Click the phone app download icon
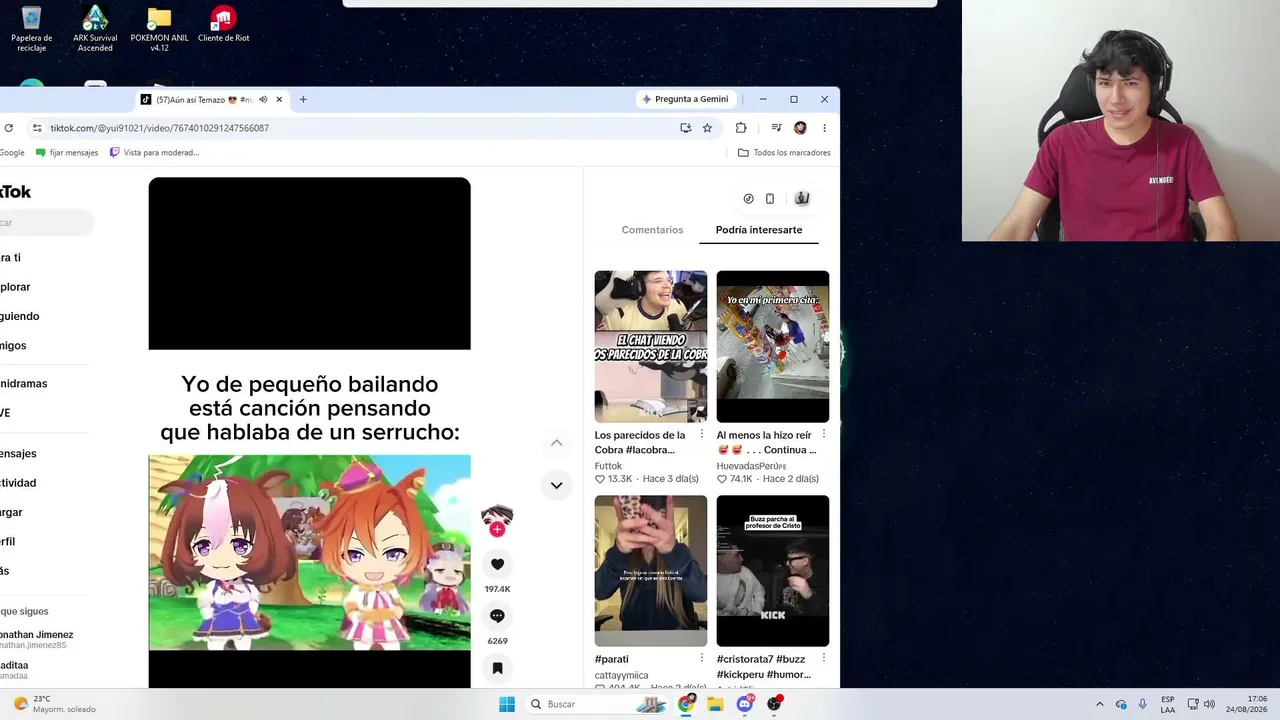The image size is (1280, 720). pos(770,199)
